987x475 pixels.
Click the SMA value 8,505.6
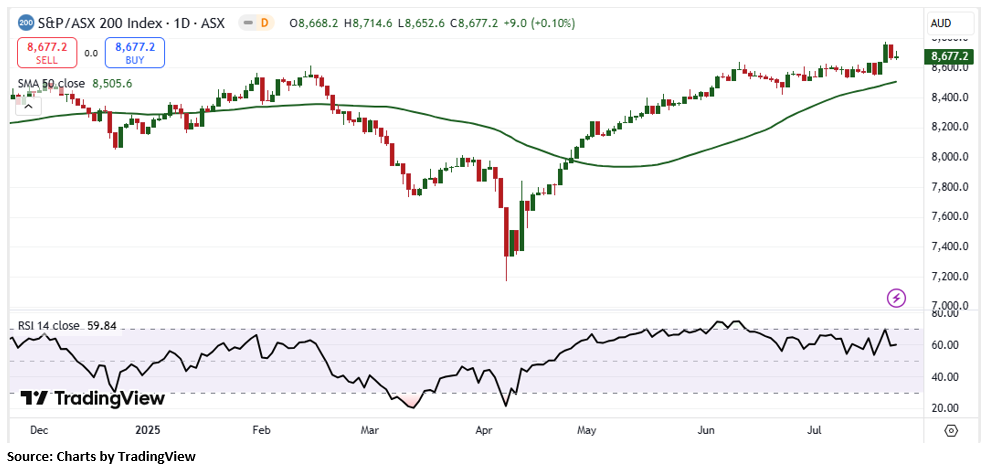coord(112,83)
